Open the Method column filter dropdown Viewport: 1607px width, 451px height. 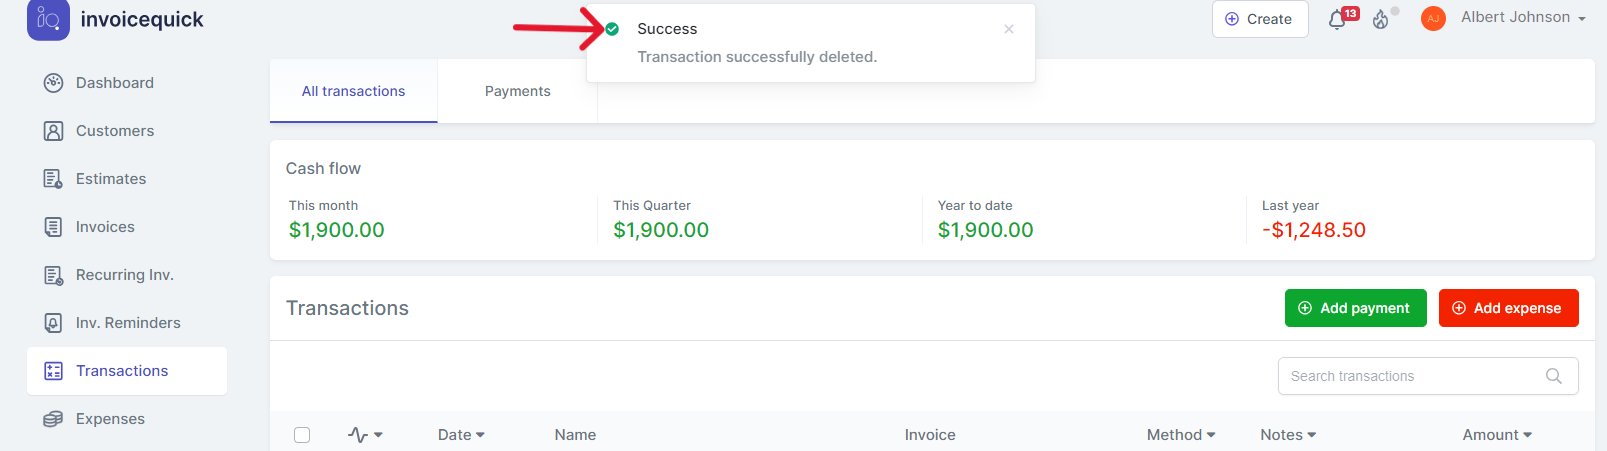(x=1181, y=435)
